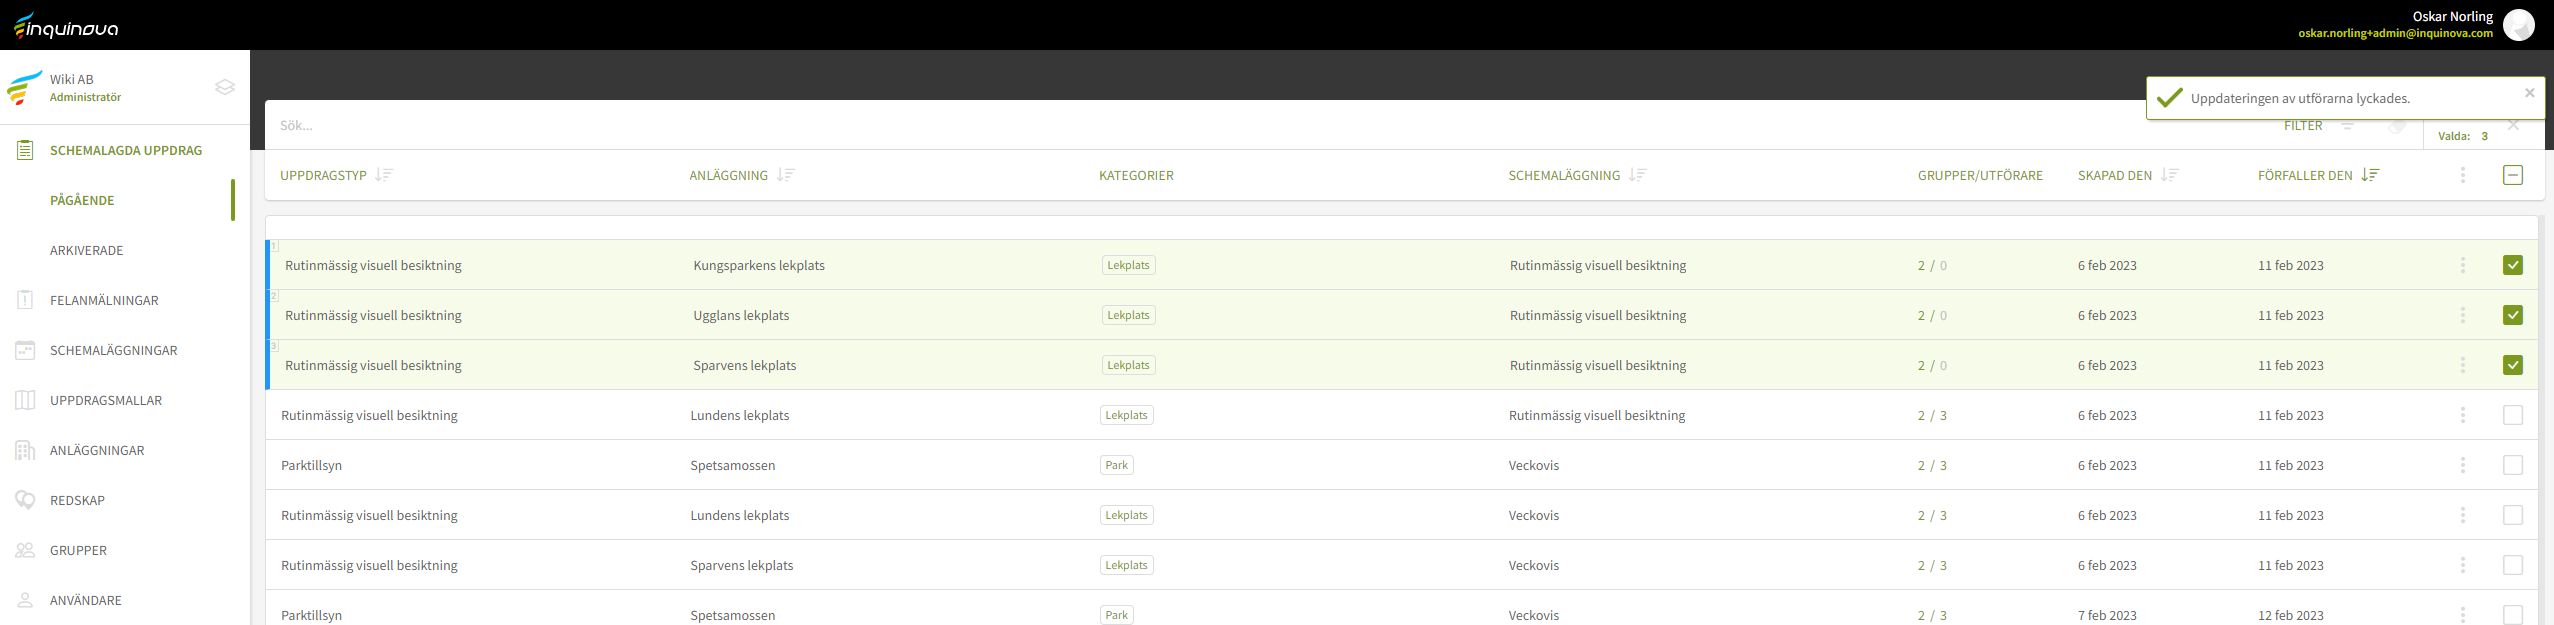This screenshot has width=2554, height=625.
Task: Open the Arkiverade submenu item
Action: (87, 250)
